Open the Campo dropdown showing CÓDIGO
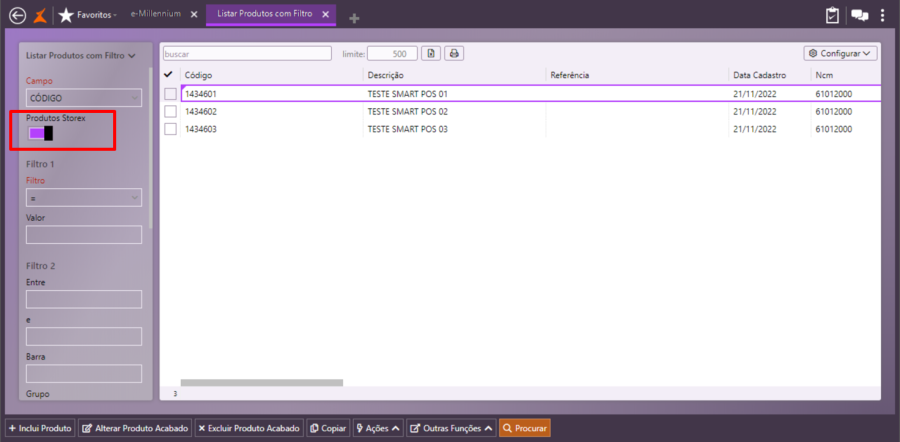This screenshot has width=900, height=442. pyautogui.click(x=84, y=98)
